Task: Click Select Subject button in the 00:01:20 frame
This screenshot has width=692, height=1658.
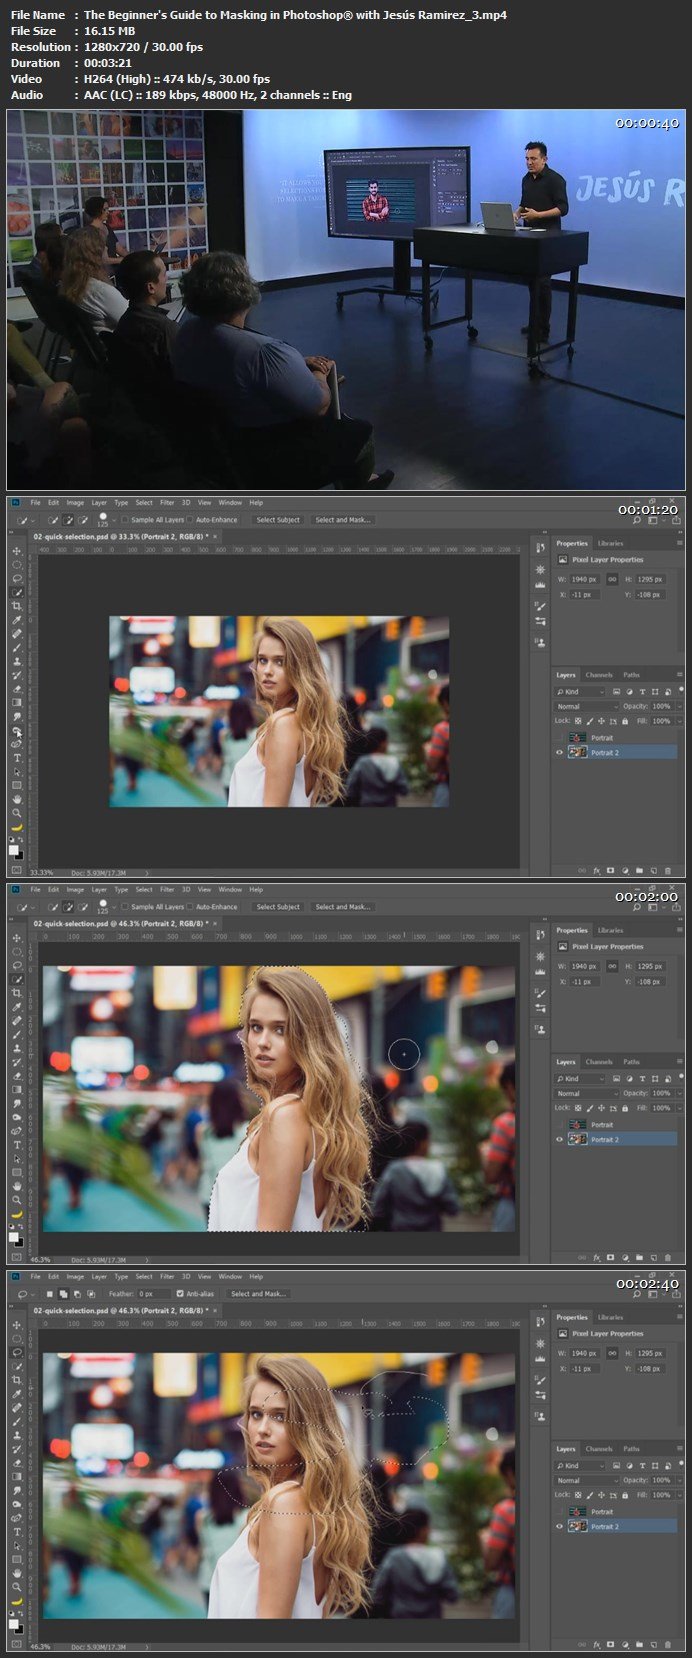Action: coord(278,520)
